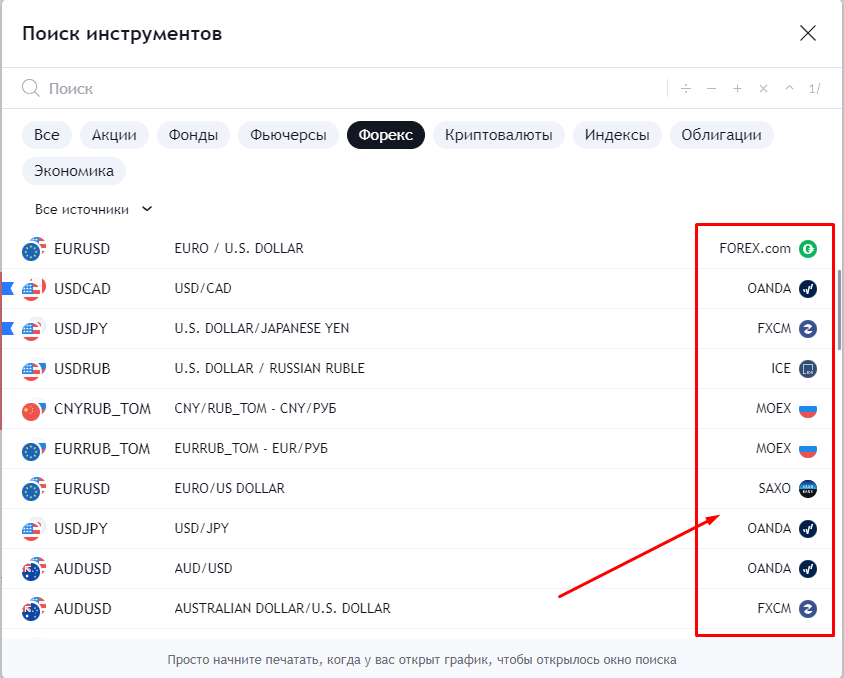Image resolution: width=844 pixels, height=678 pixels.
Task: Click the MOEX flag in EURRUB_TOM row
Action: point(807,448)
